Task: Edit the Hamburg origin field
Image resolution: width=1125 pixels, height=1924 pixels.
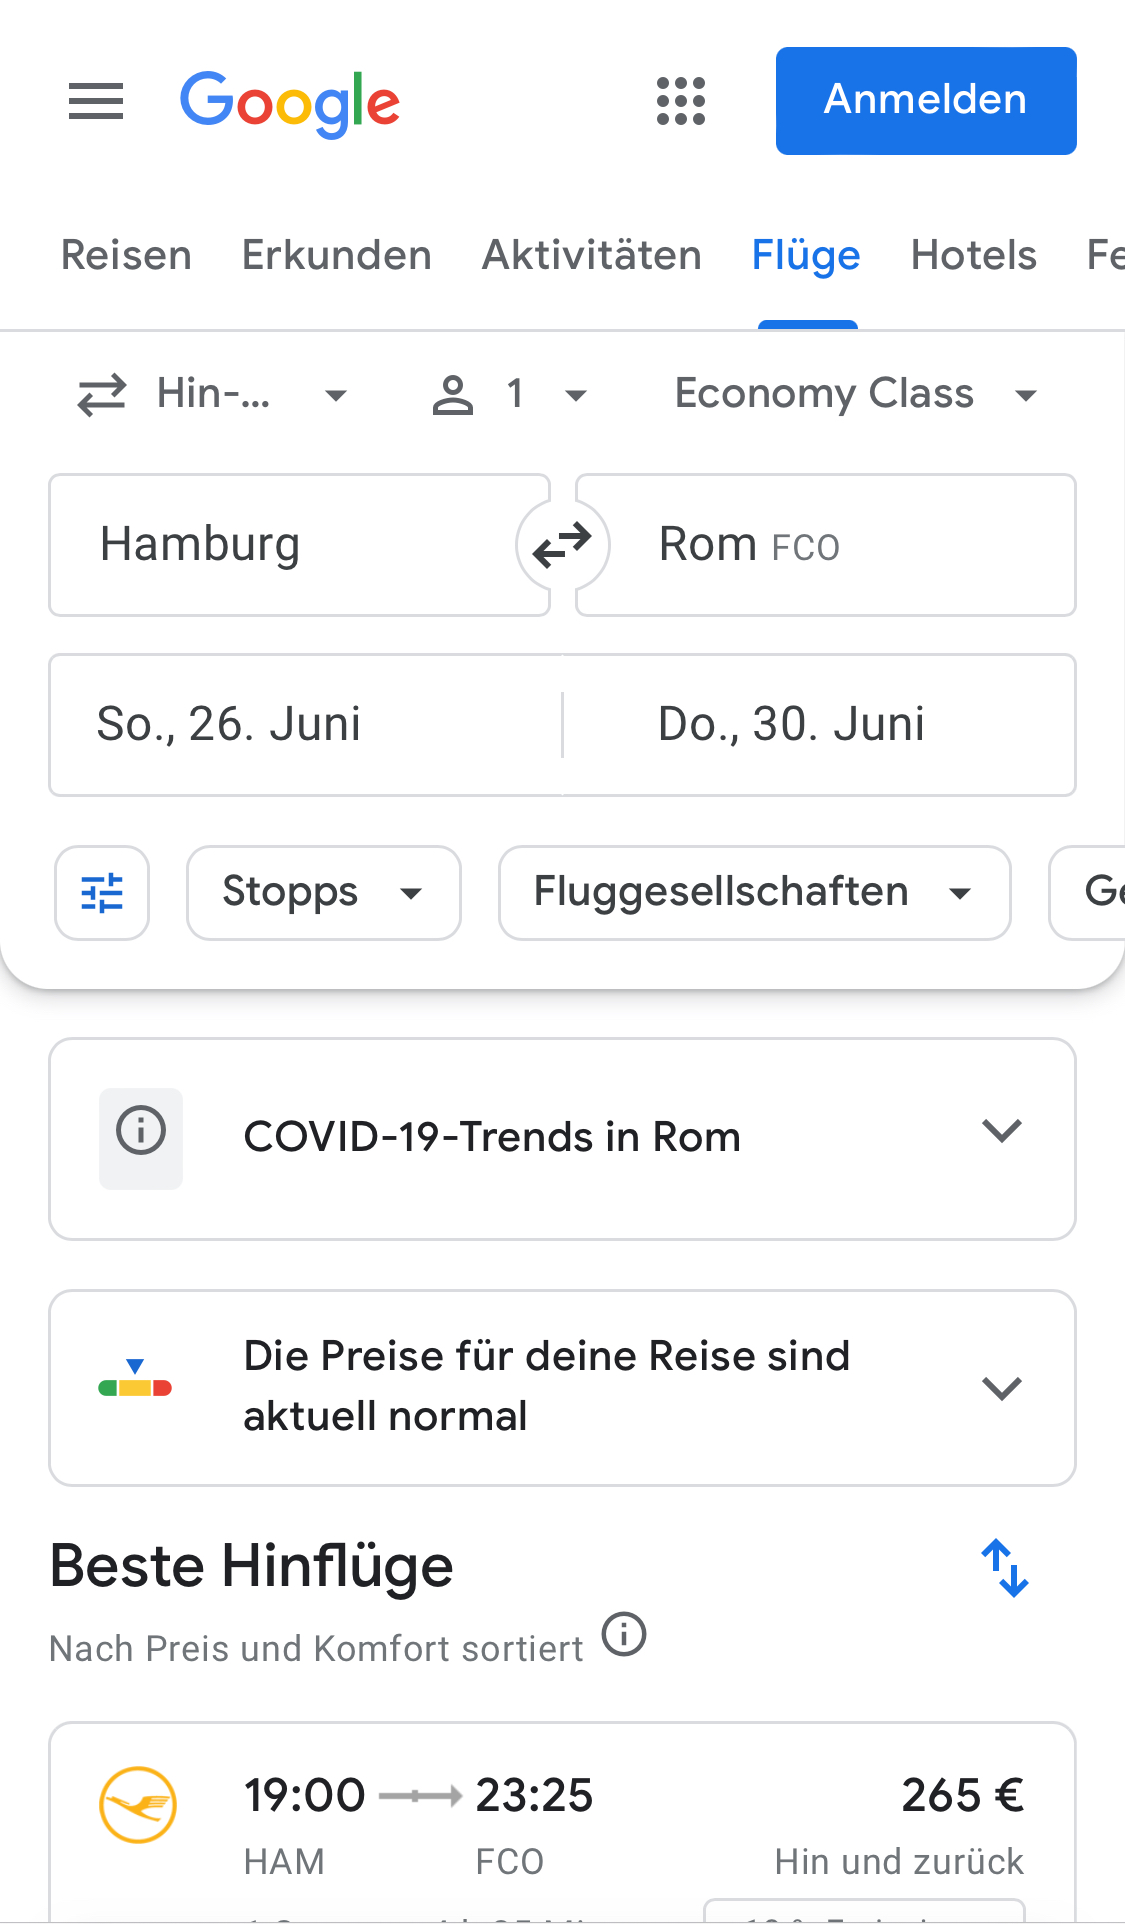Action: click(x=298, y=546)
